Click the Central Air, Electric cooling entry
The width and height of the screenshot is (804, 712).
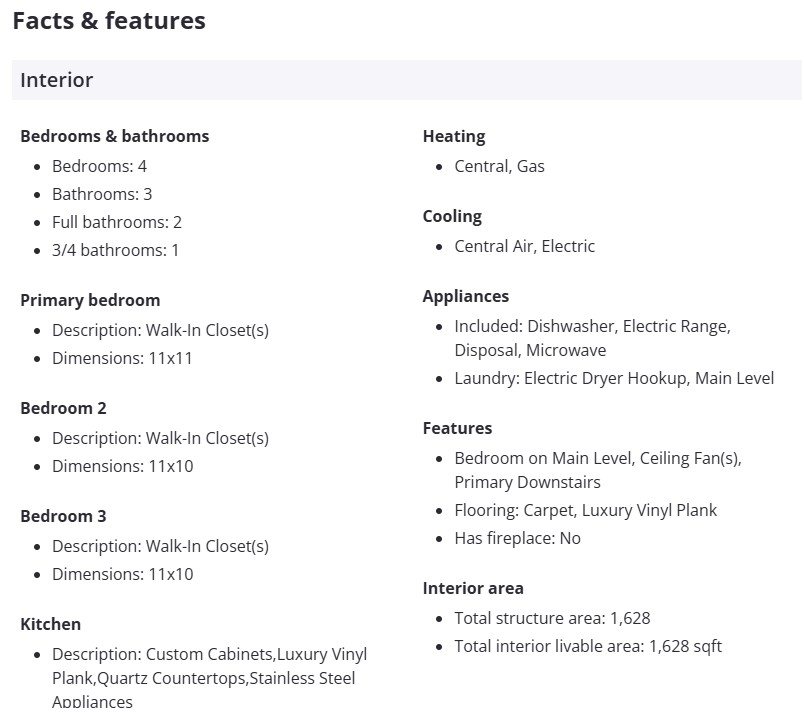click(524, 246)
